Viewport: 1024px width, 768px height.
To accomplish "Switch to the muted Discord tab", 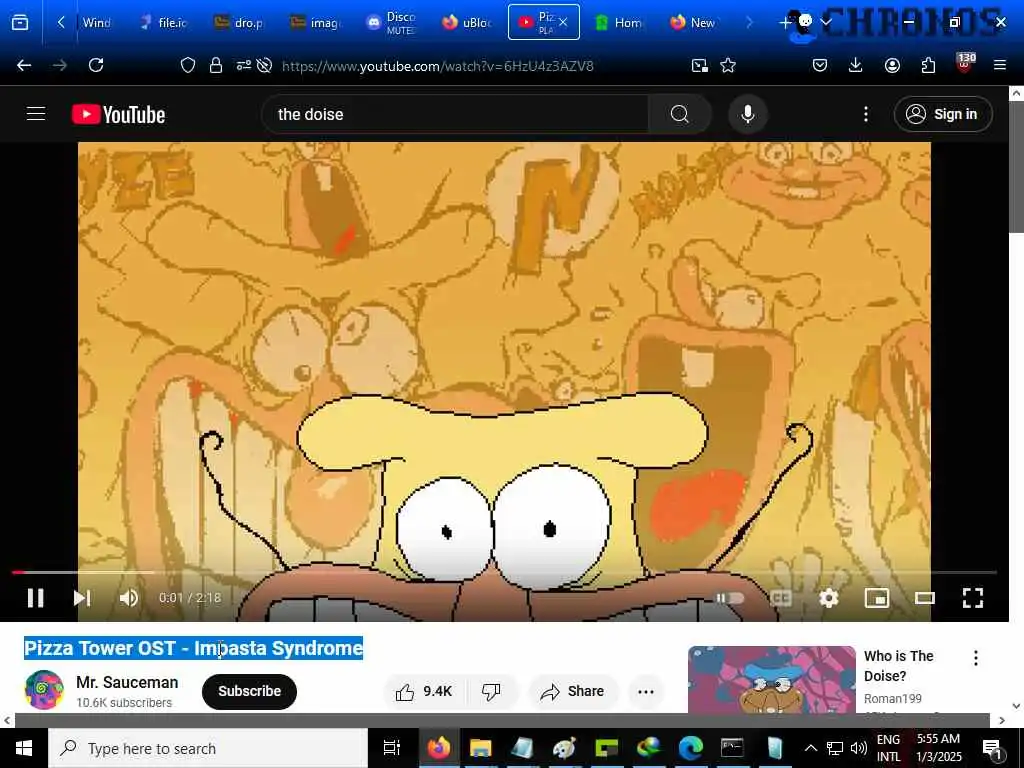I will (391, 23).
